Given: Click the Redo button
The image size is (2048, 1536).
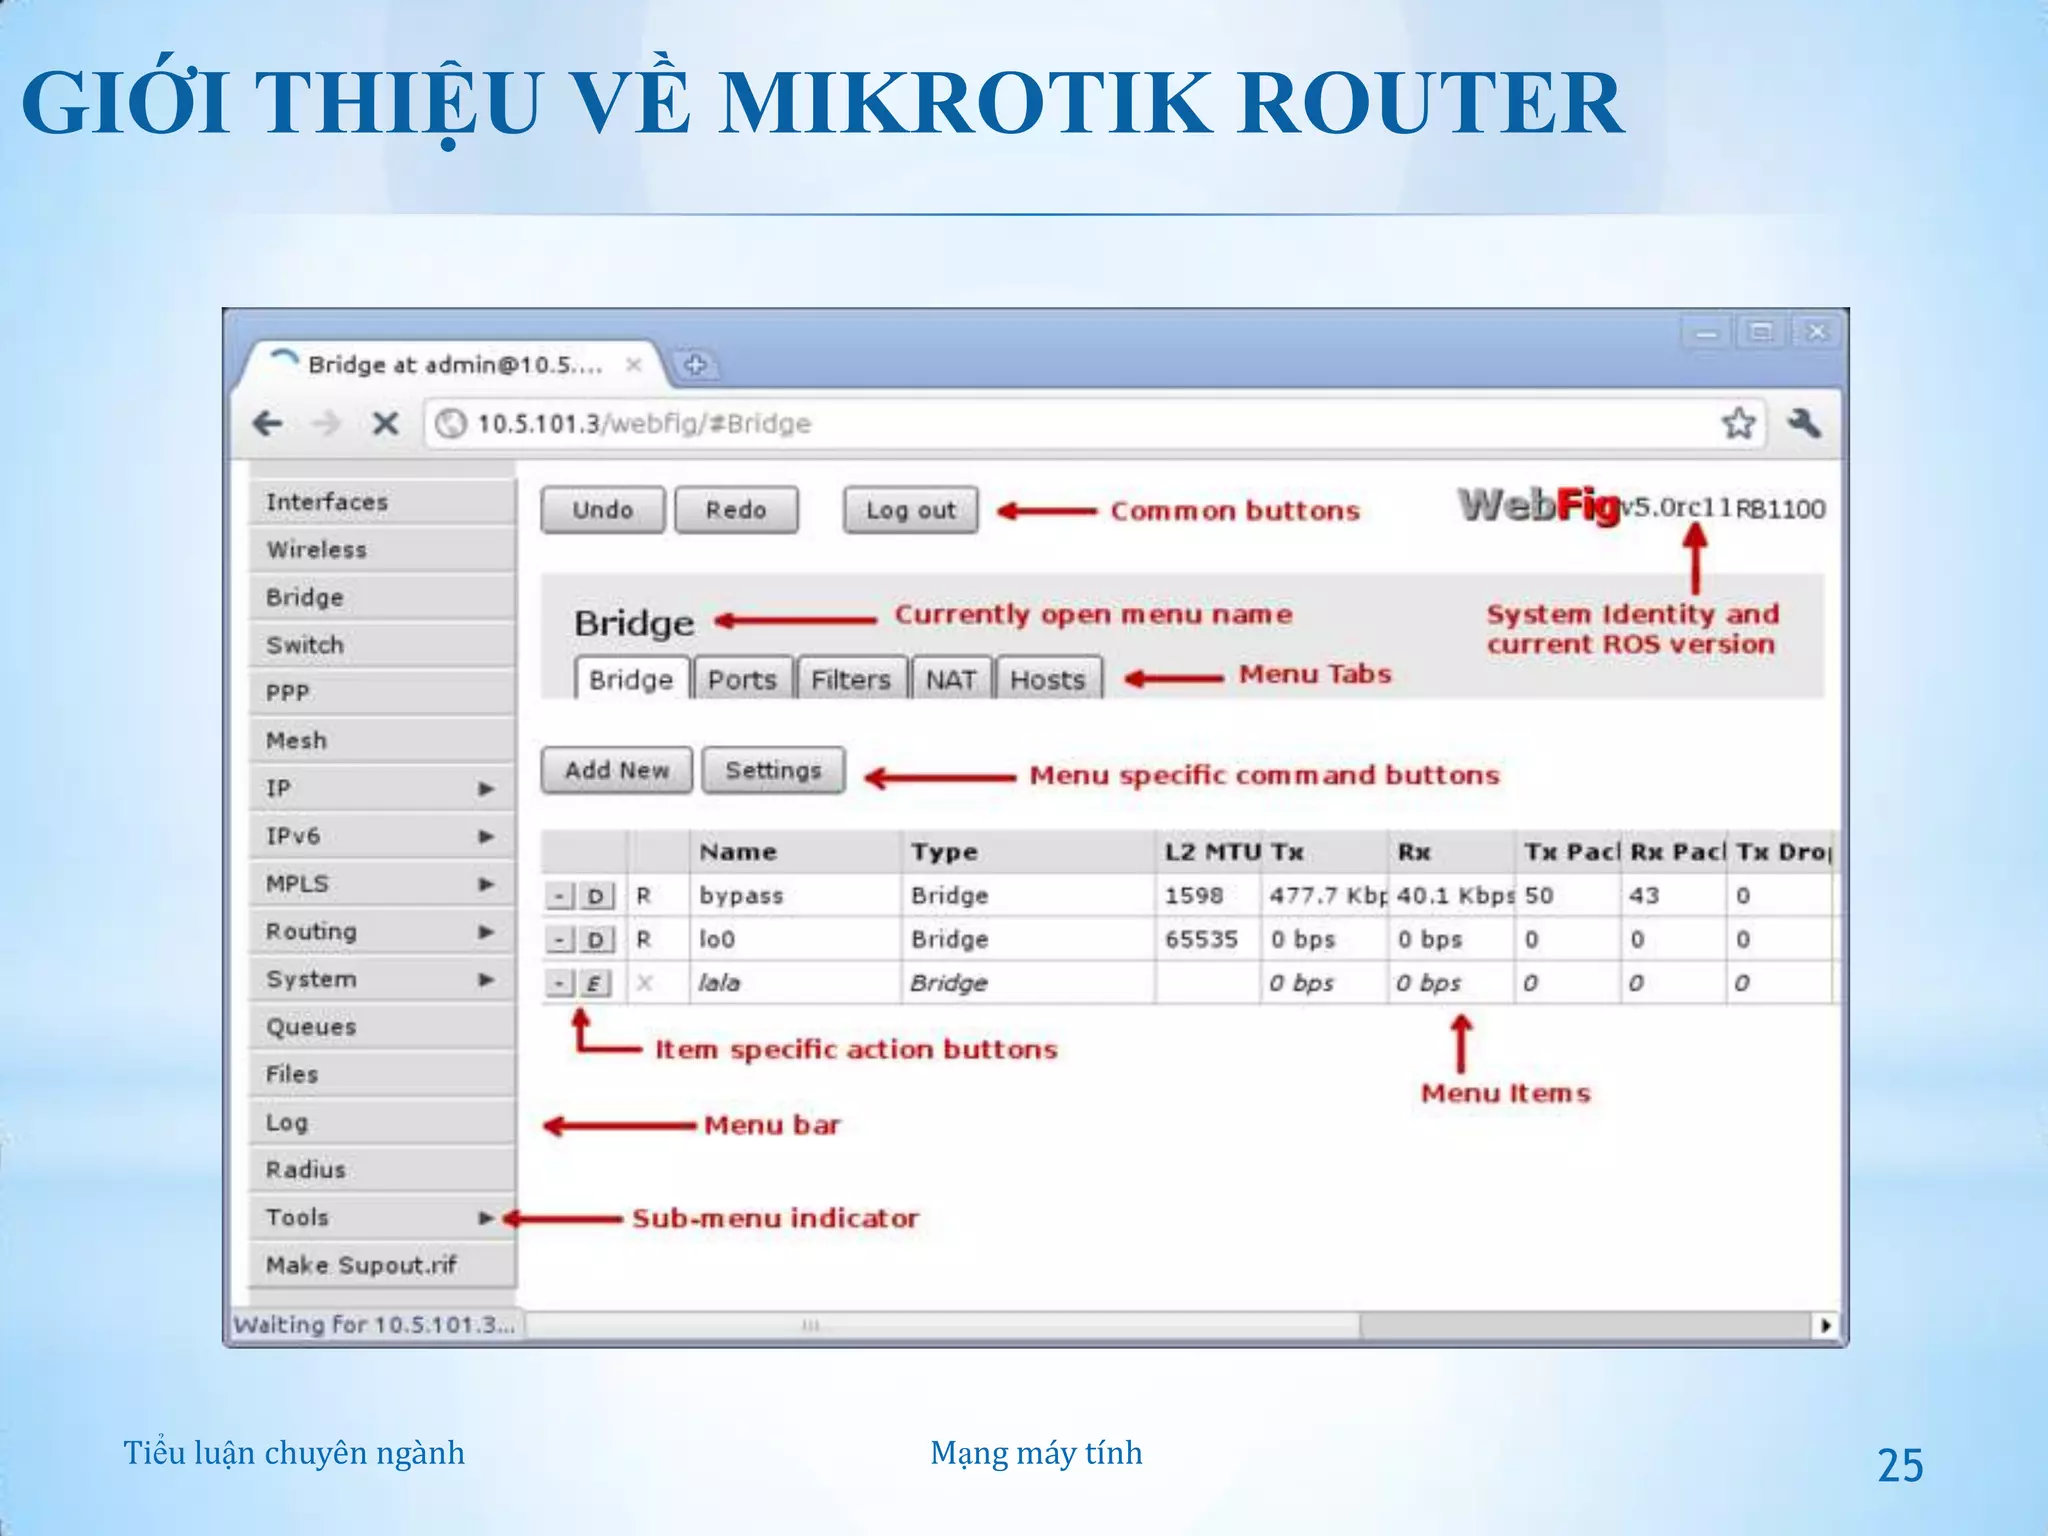Looking at the screenshot, I should point(736,510).
